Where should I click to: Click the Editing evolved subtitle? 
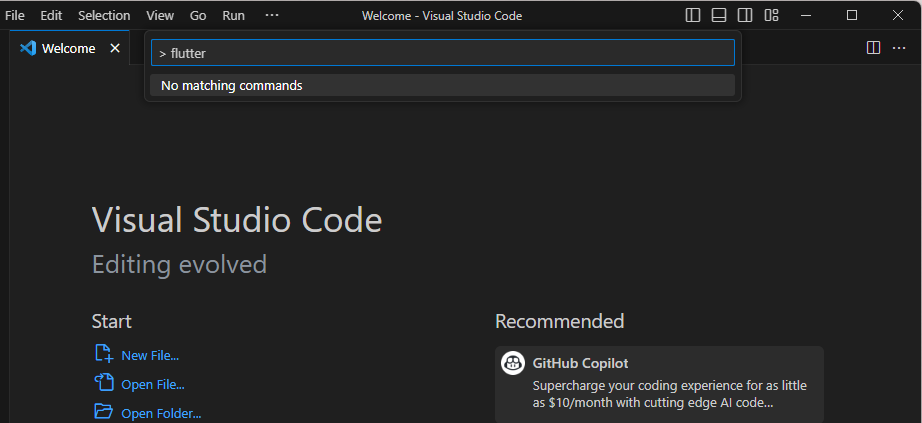(179, 264)
